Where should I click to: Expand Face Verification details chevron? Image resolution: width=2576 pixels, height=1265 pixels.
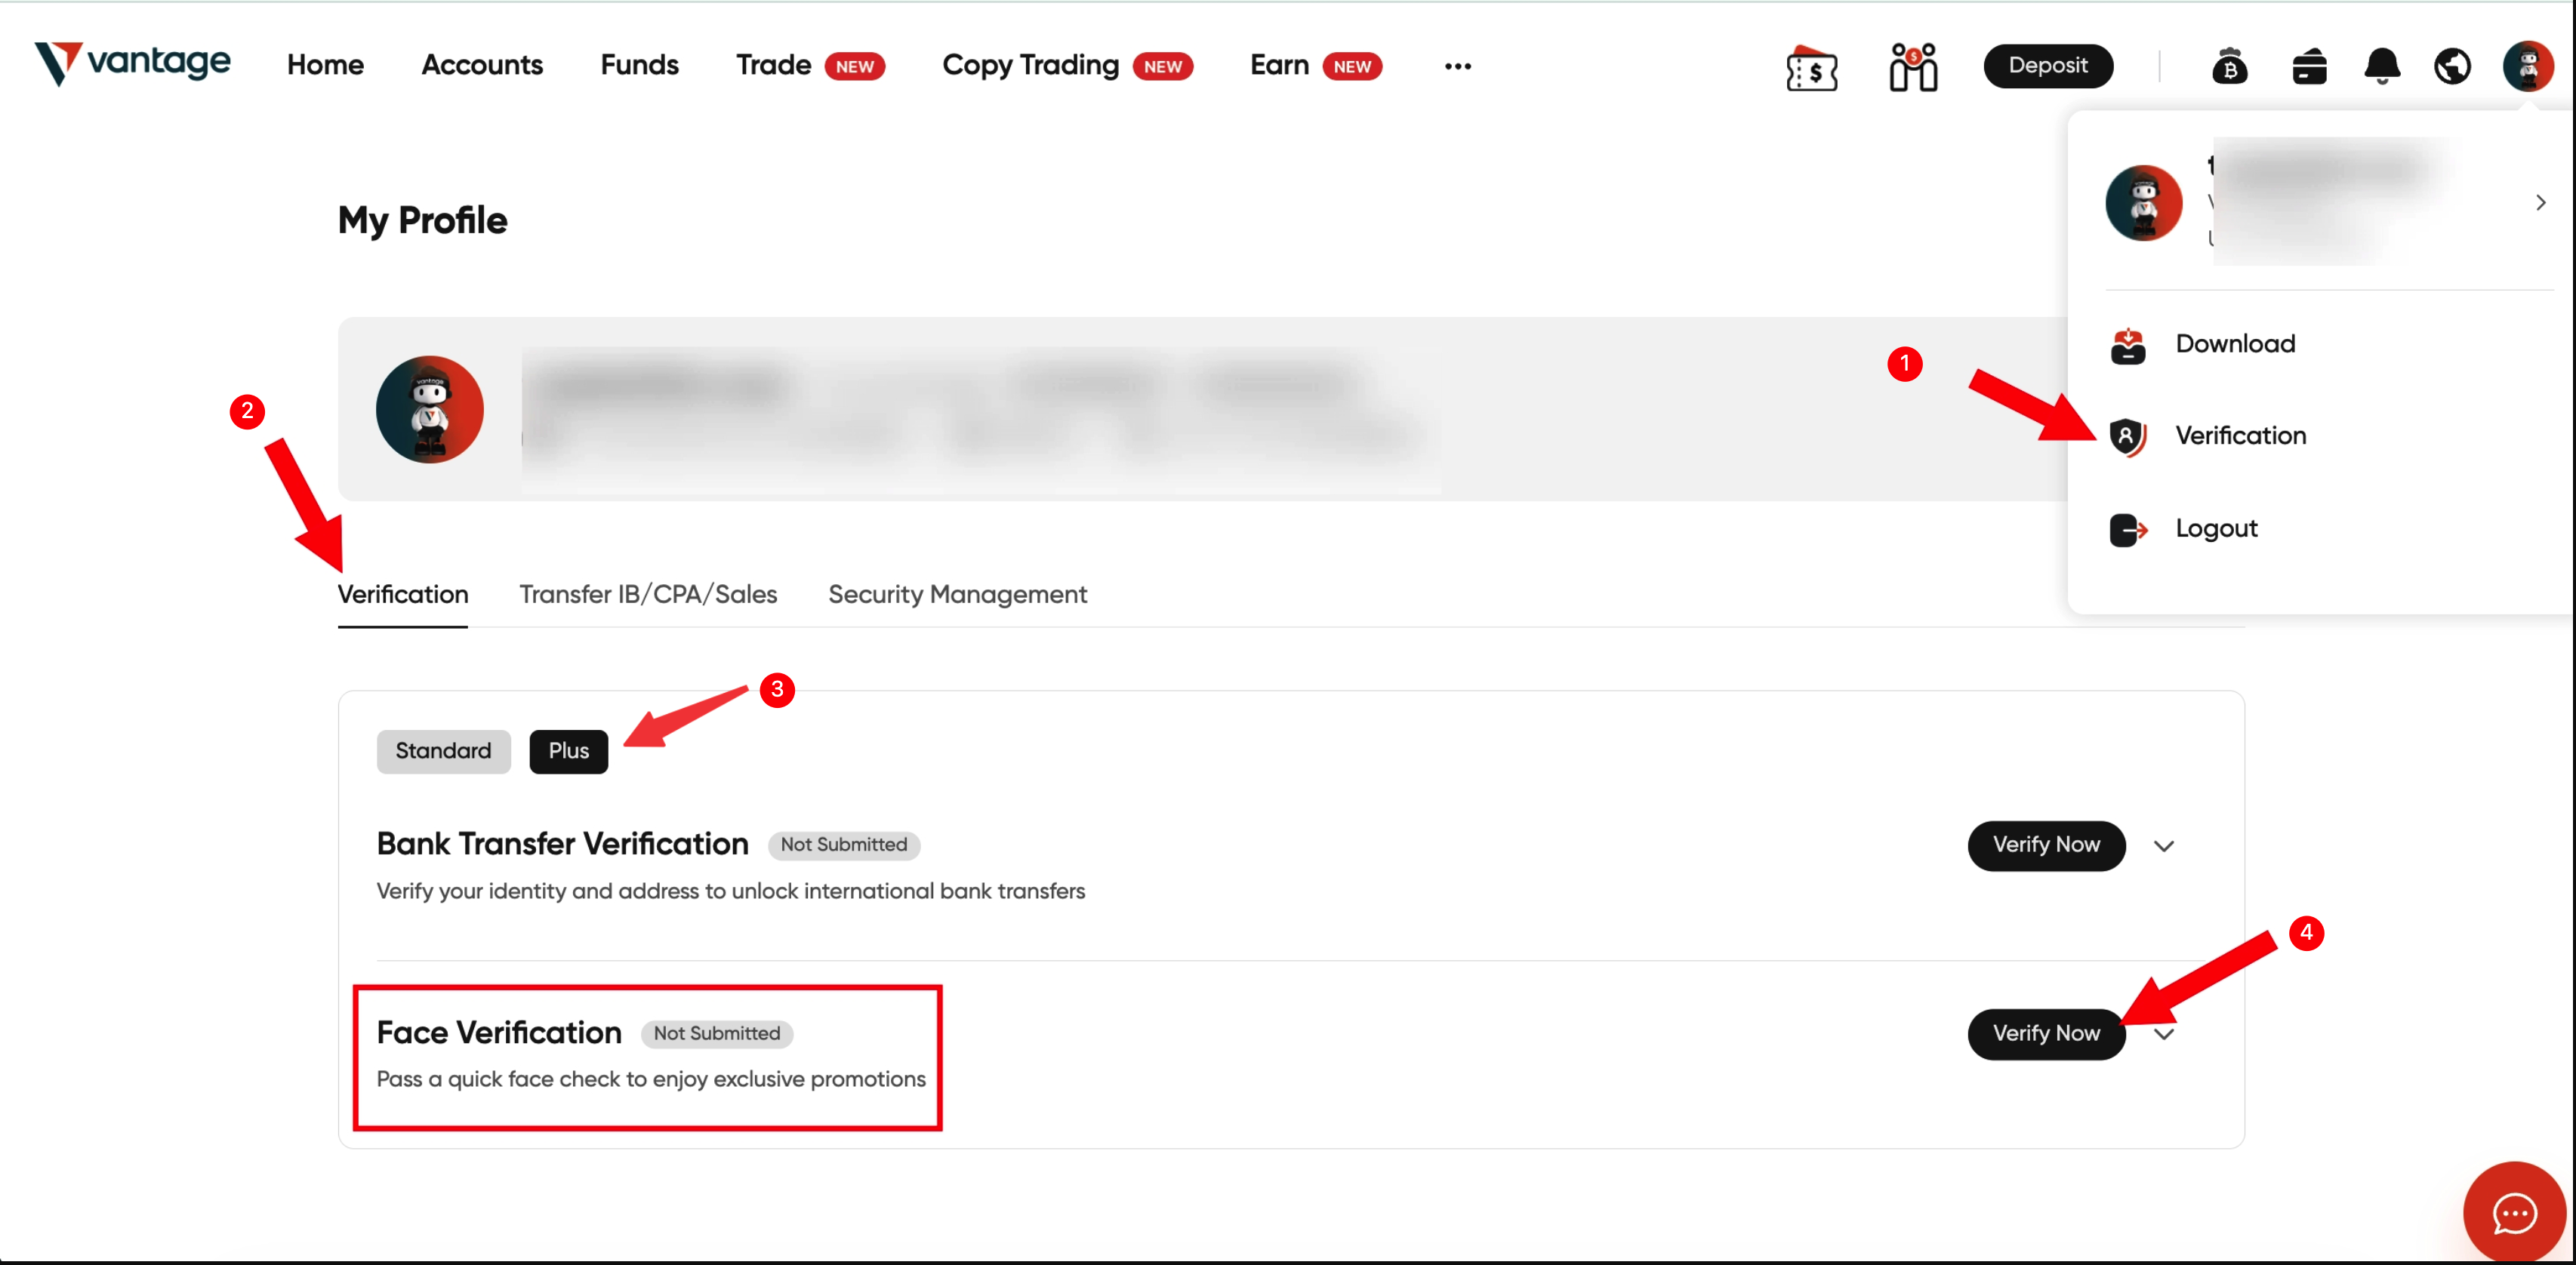pos(2164,1034)
